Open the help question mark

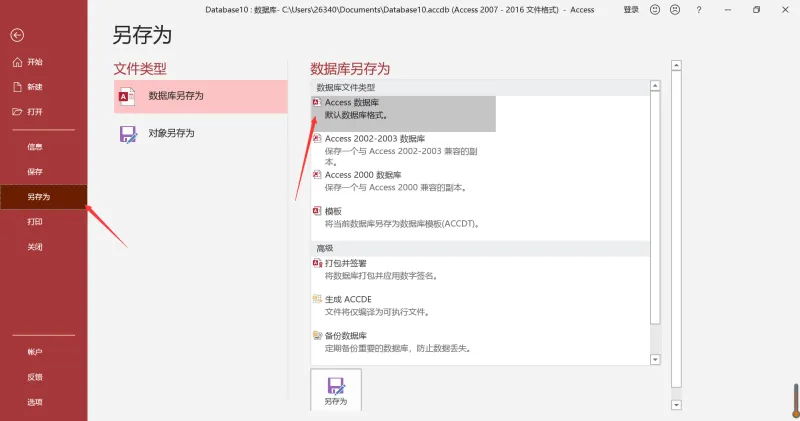698,10
